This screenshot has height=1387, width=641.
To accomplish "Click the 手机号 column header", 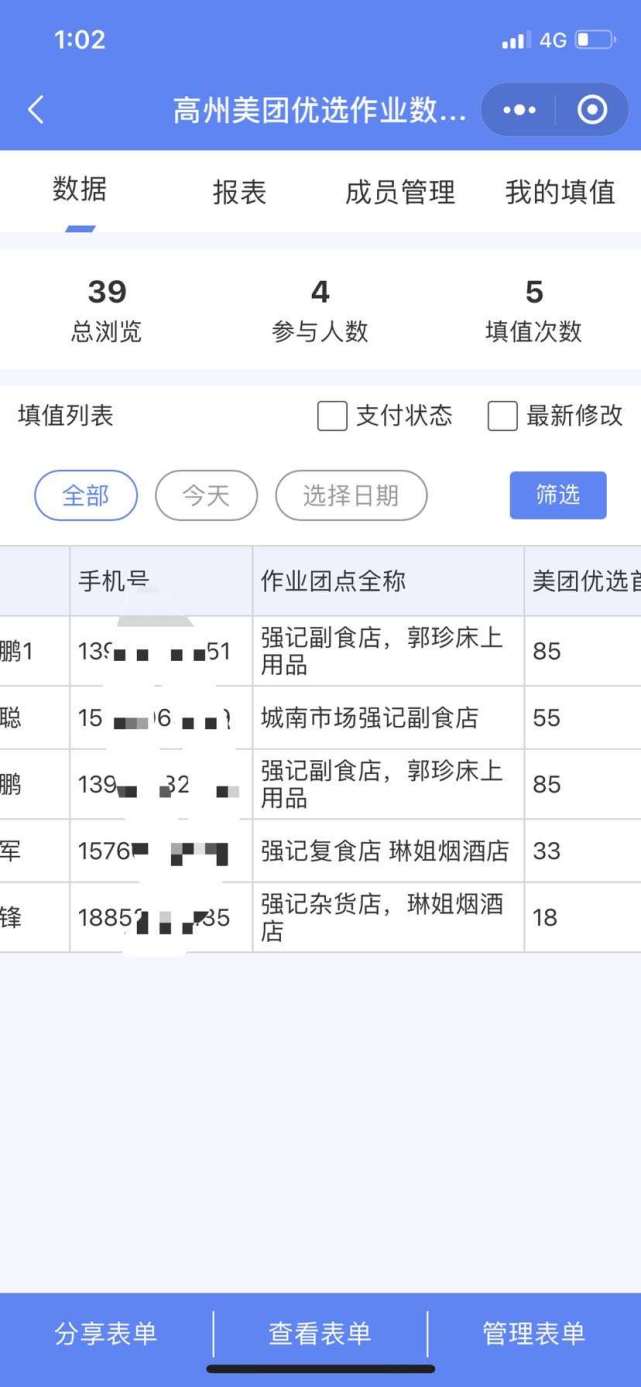I will point(161,581).
